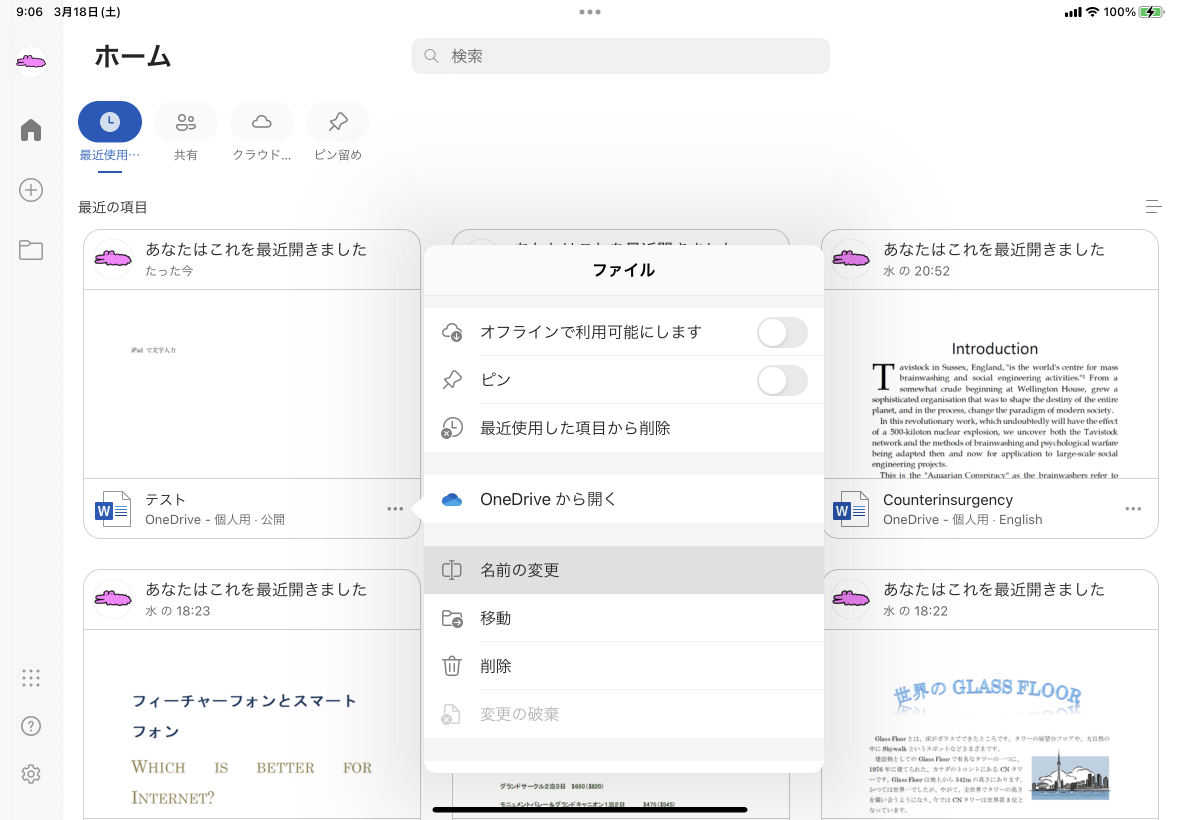Toggle オフラインで利用可能にします switch
The image size is (1180, 820).
coord(782,332)
